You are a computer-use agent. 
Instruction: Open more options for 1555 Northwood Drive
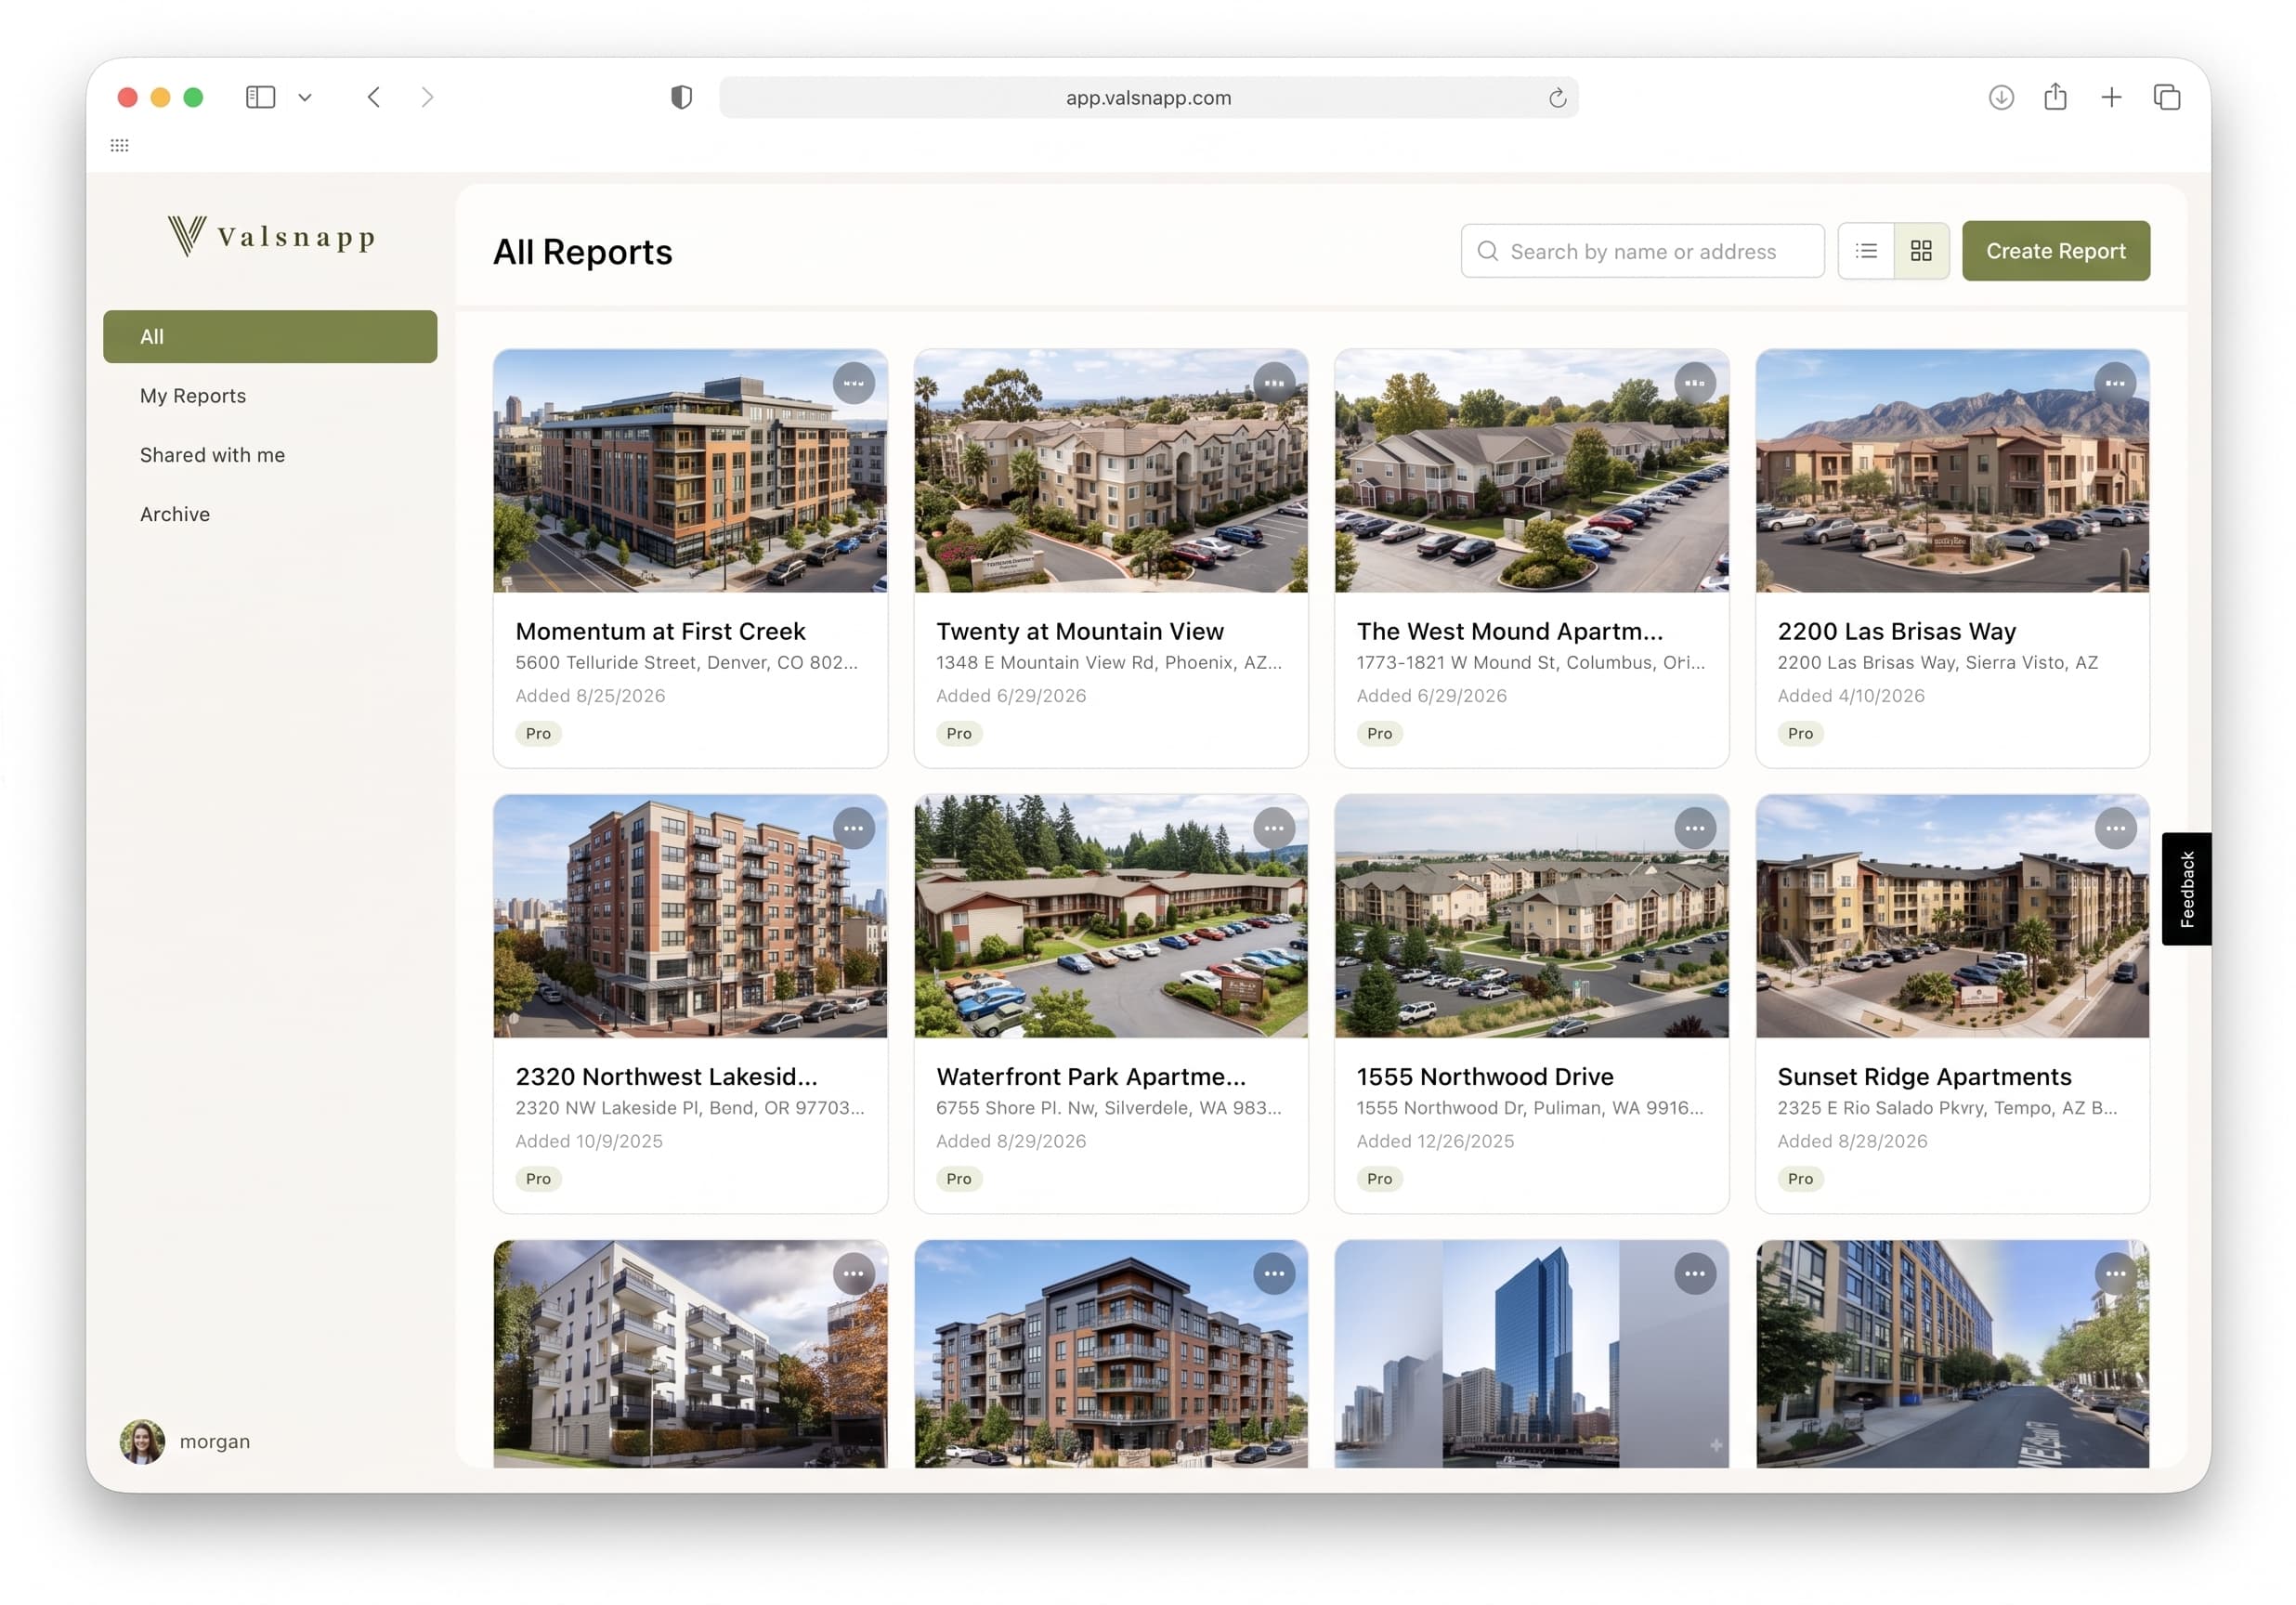point(1695,828)
